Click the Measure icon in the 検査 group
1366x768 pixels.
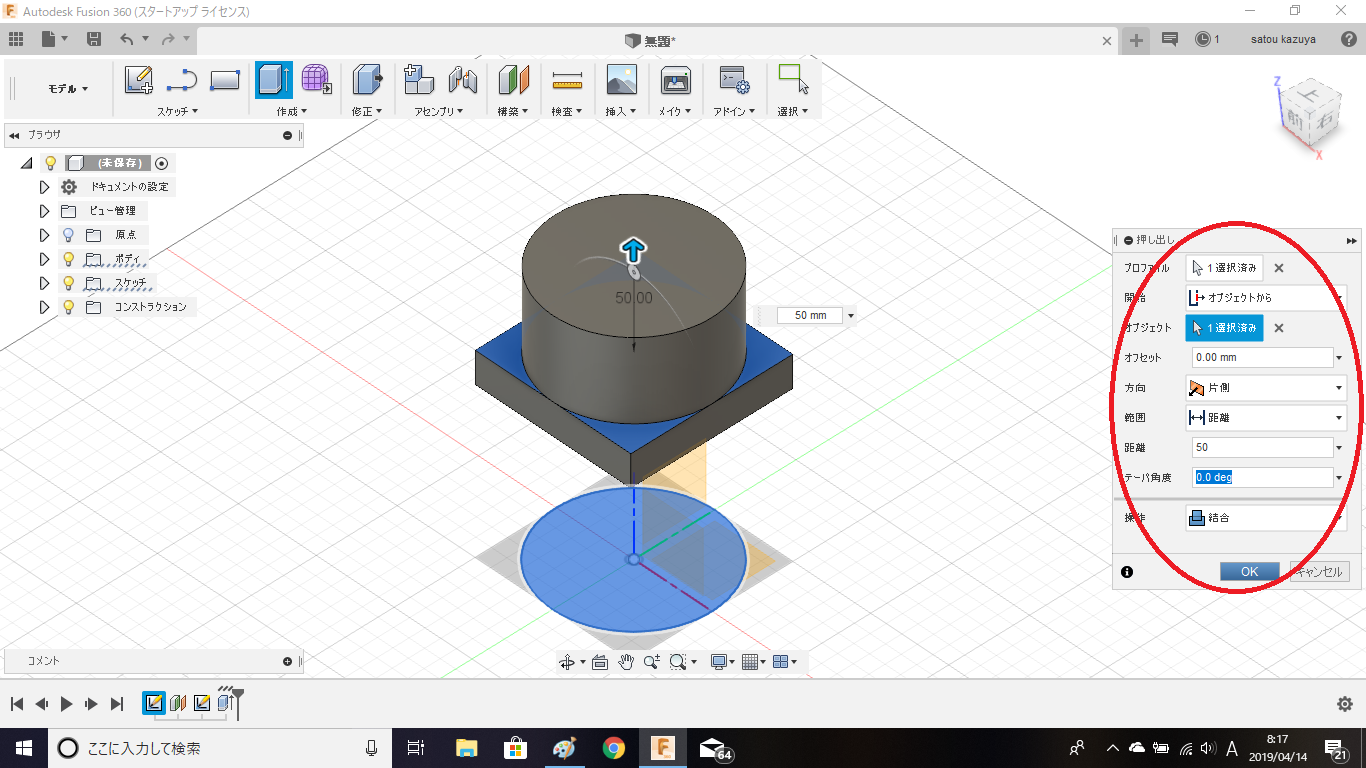567,80
